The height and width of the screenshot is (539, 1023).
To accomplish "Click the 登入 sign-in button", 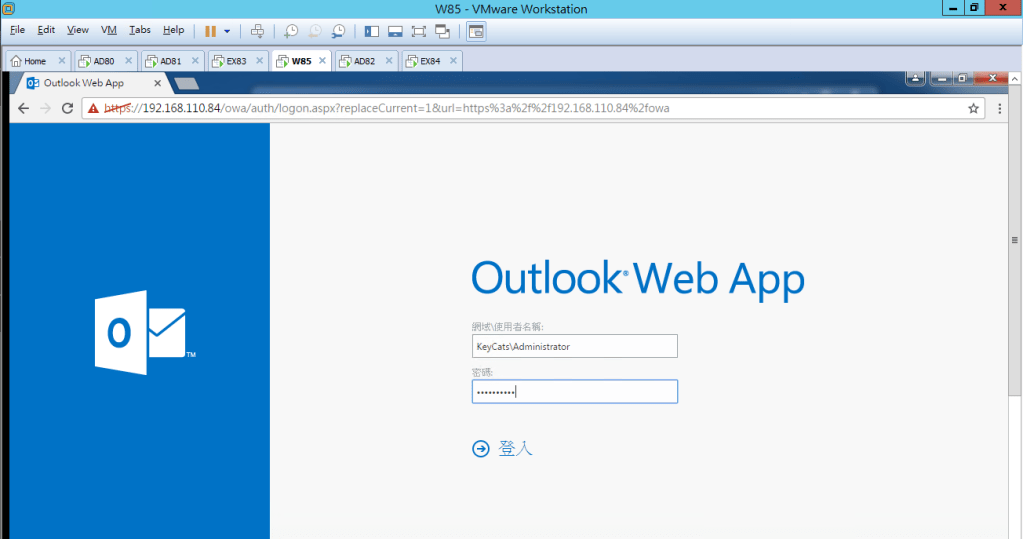I will tap(503, 449).
